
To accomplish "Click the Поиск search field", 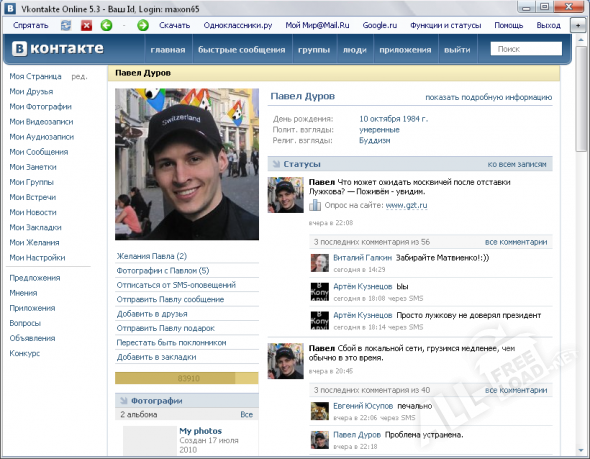I will [526, 49].
